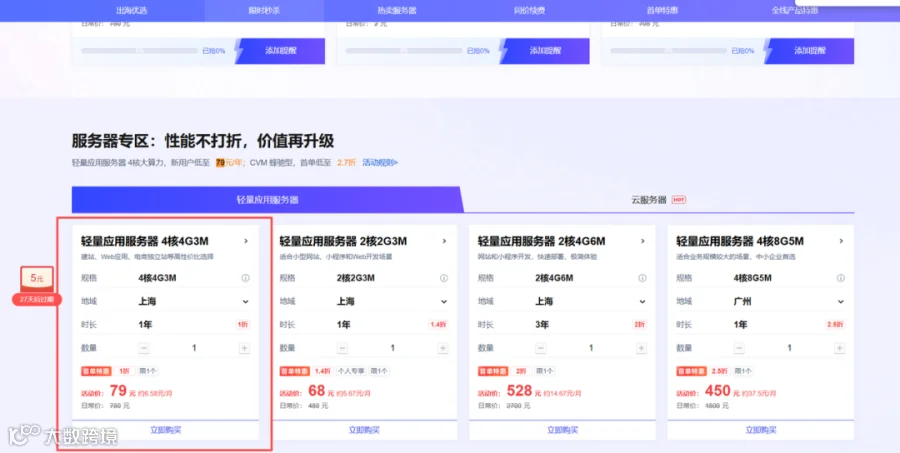Expand 上海 region dropdown on 4核4G3M card
900x453 pixels.
tap(194, 301)
